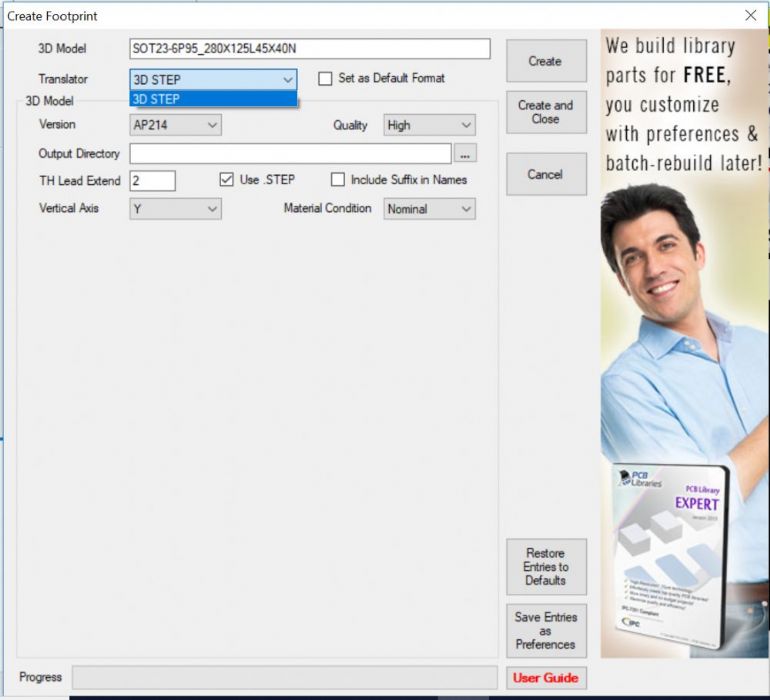
Task: Expand the Vertical Axis dropdown
Action: tap(175, 209)
